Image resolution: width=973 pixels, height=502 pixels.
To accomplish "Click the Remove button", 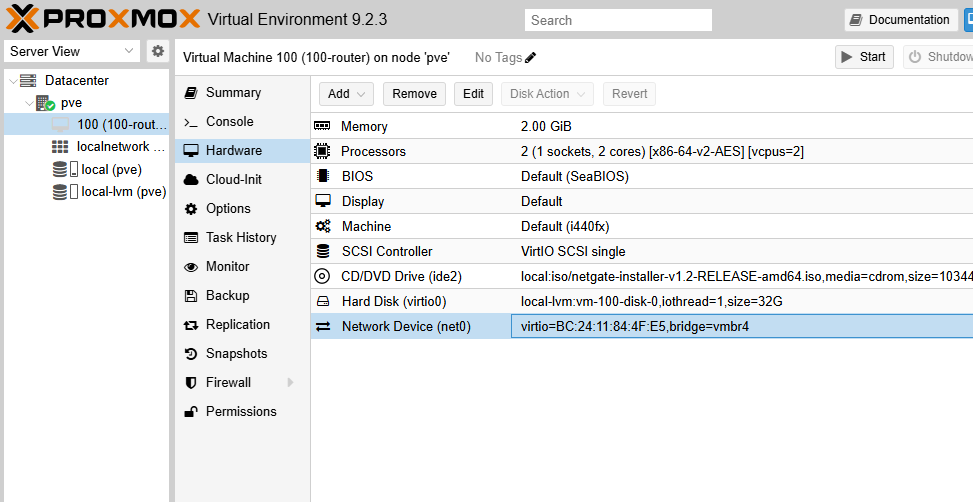I will (414, 94).
